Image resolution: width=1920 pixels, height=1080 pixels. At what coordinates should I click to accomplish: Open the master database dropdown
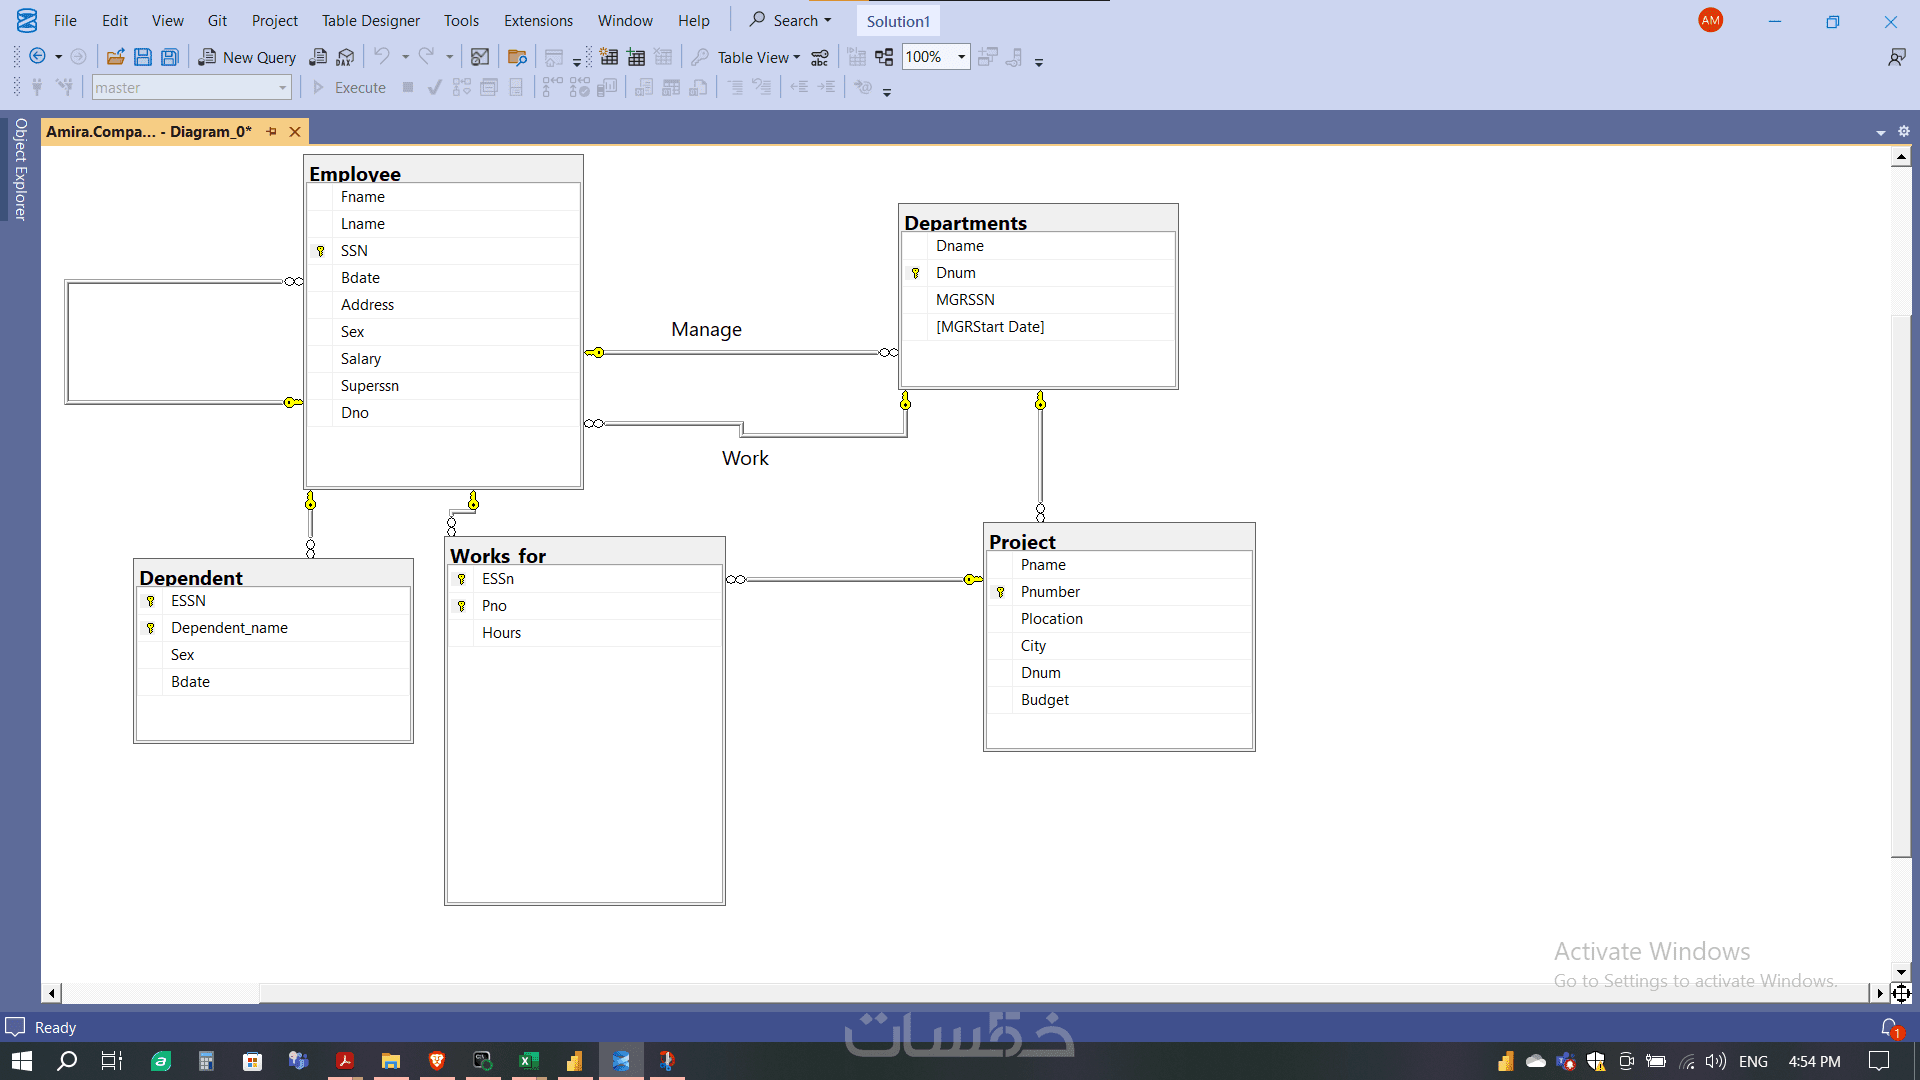coord(282,88)
